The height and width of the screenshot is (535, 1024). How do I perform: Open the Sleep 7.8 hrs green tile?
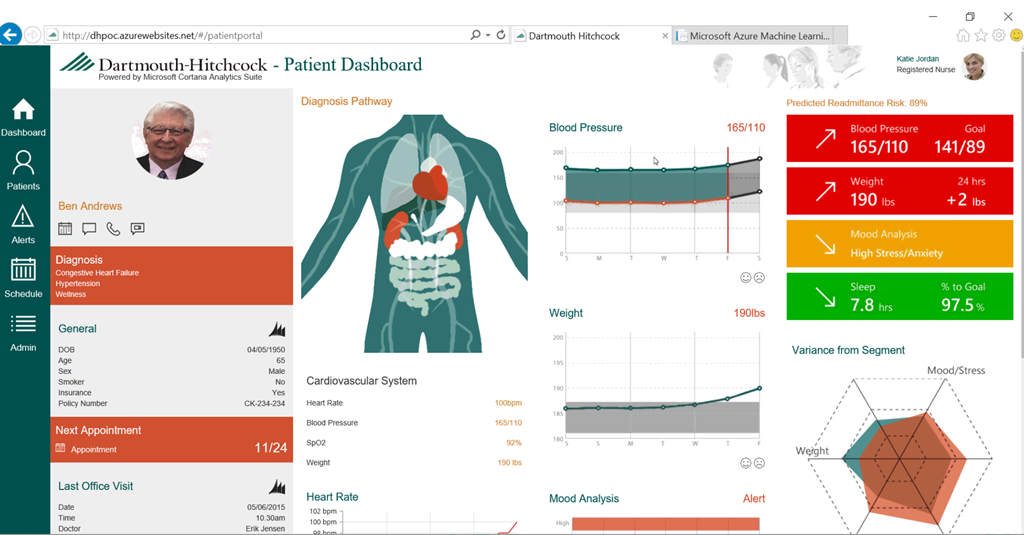click(900, 297)
